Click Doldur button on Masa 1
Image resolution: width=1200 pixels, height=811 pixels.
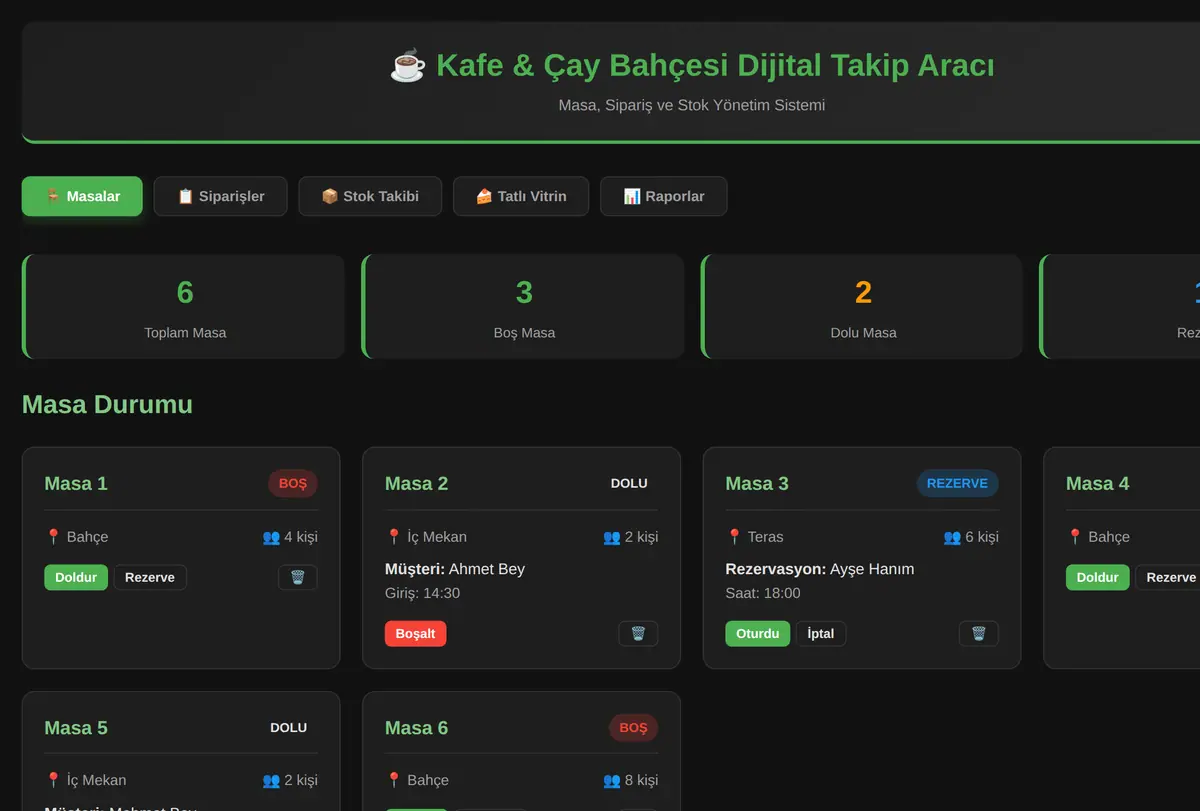coord(76,577)
